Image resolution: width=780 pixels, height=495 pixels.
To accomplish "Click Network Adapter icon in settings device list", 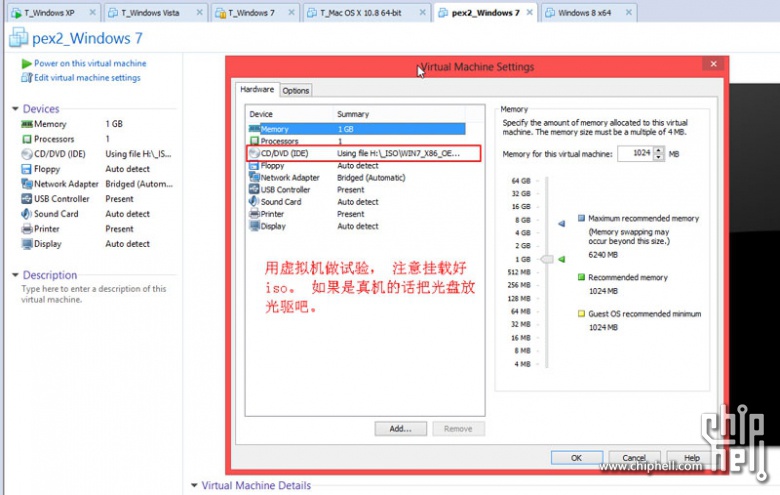I will tap(254, 177).
